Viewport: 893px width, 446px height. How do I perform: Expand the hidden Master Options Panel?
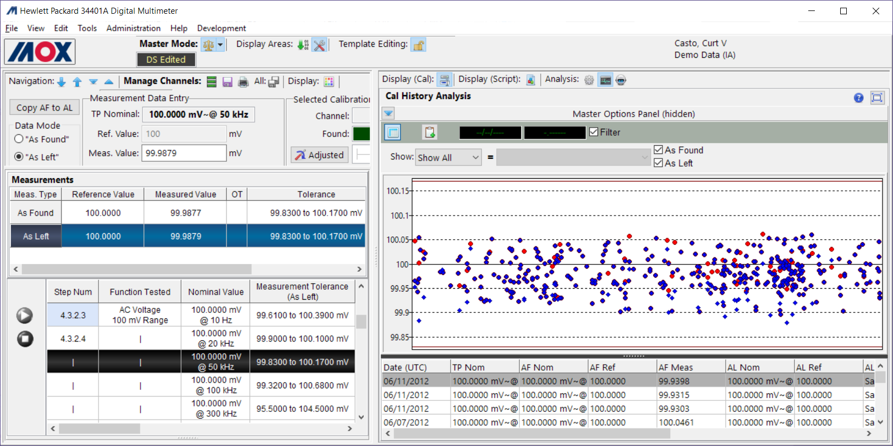click(389, 114)
